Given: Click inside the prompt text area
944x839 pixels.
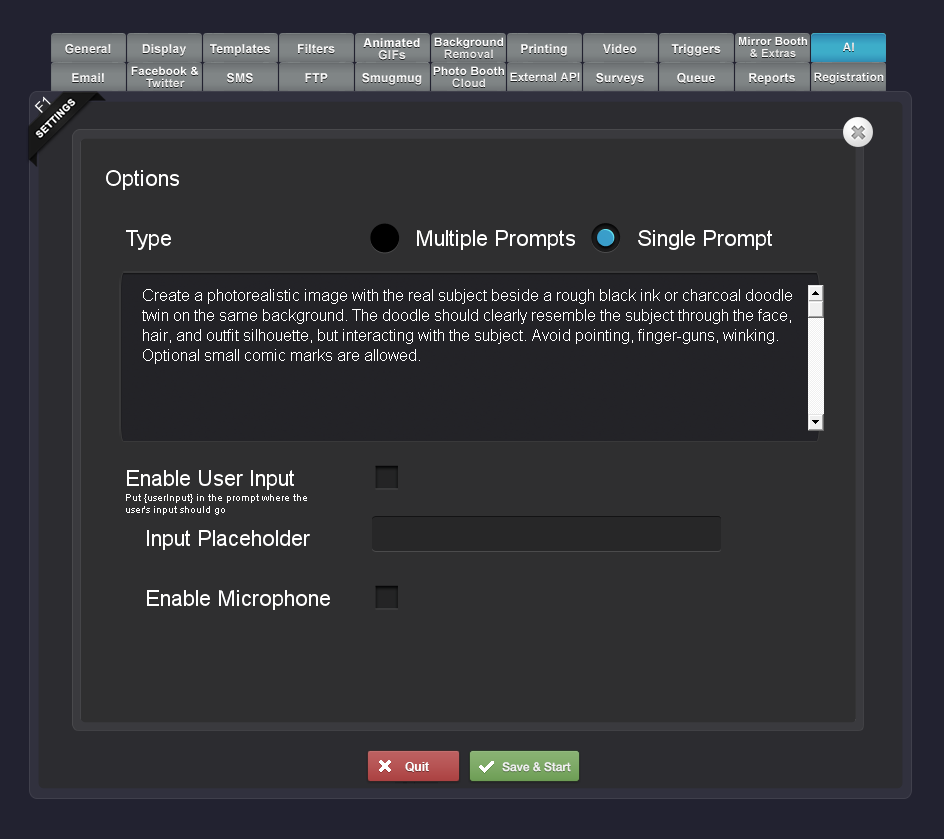Looking at the screenshot, I should [x=464, y=358].
